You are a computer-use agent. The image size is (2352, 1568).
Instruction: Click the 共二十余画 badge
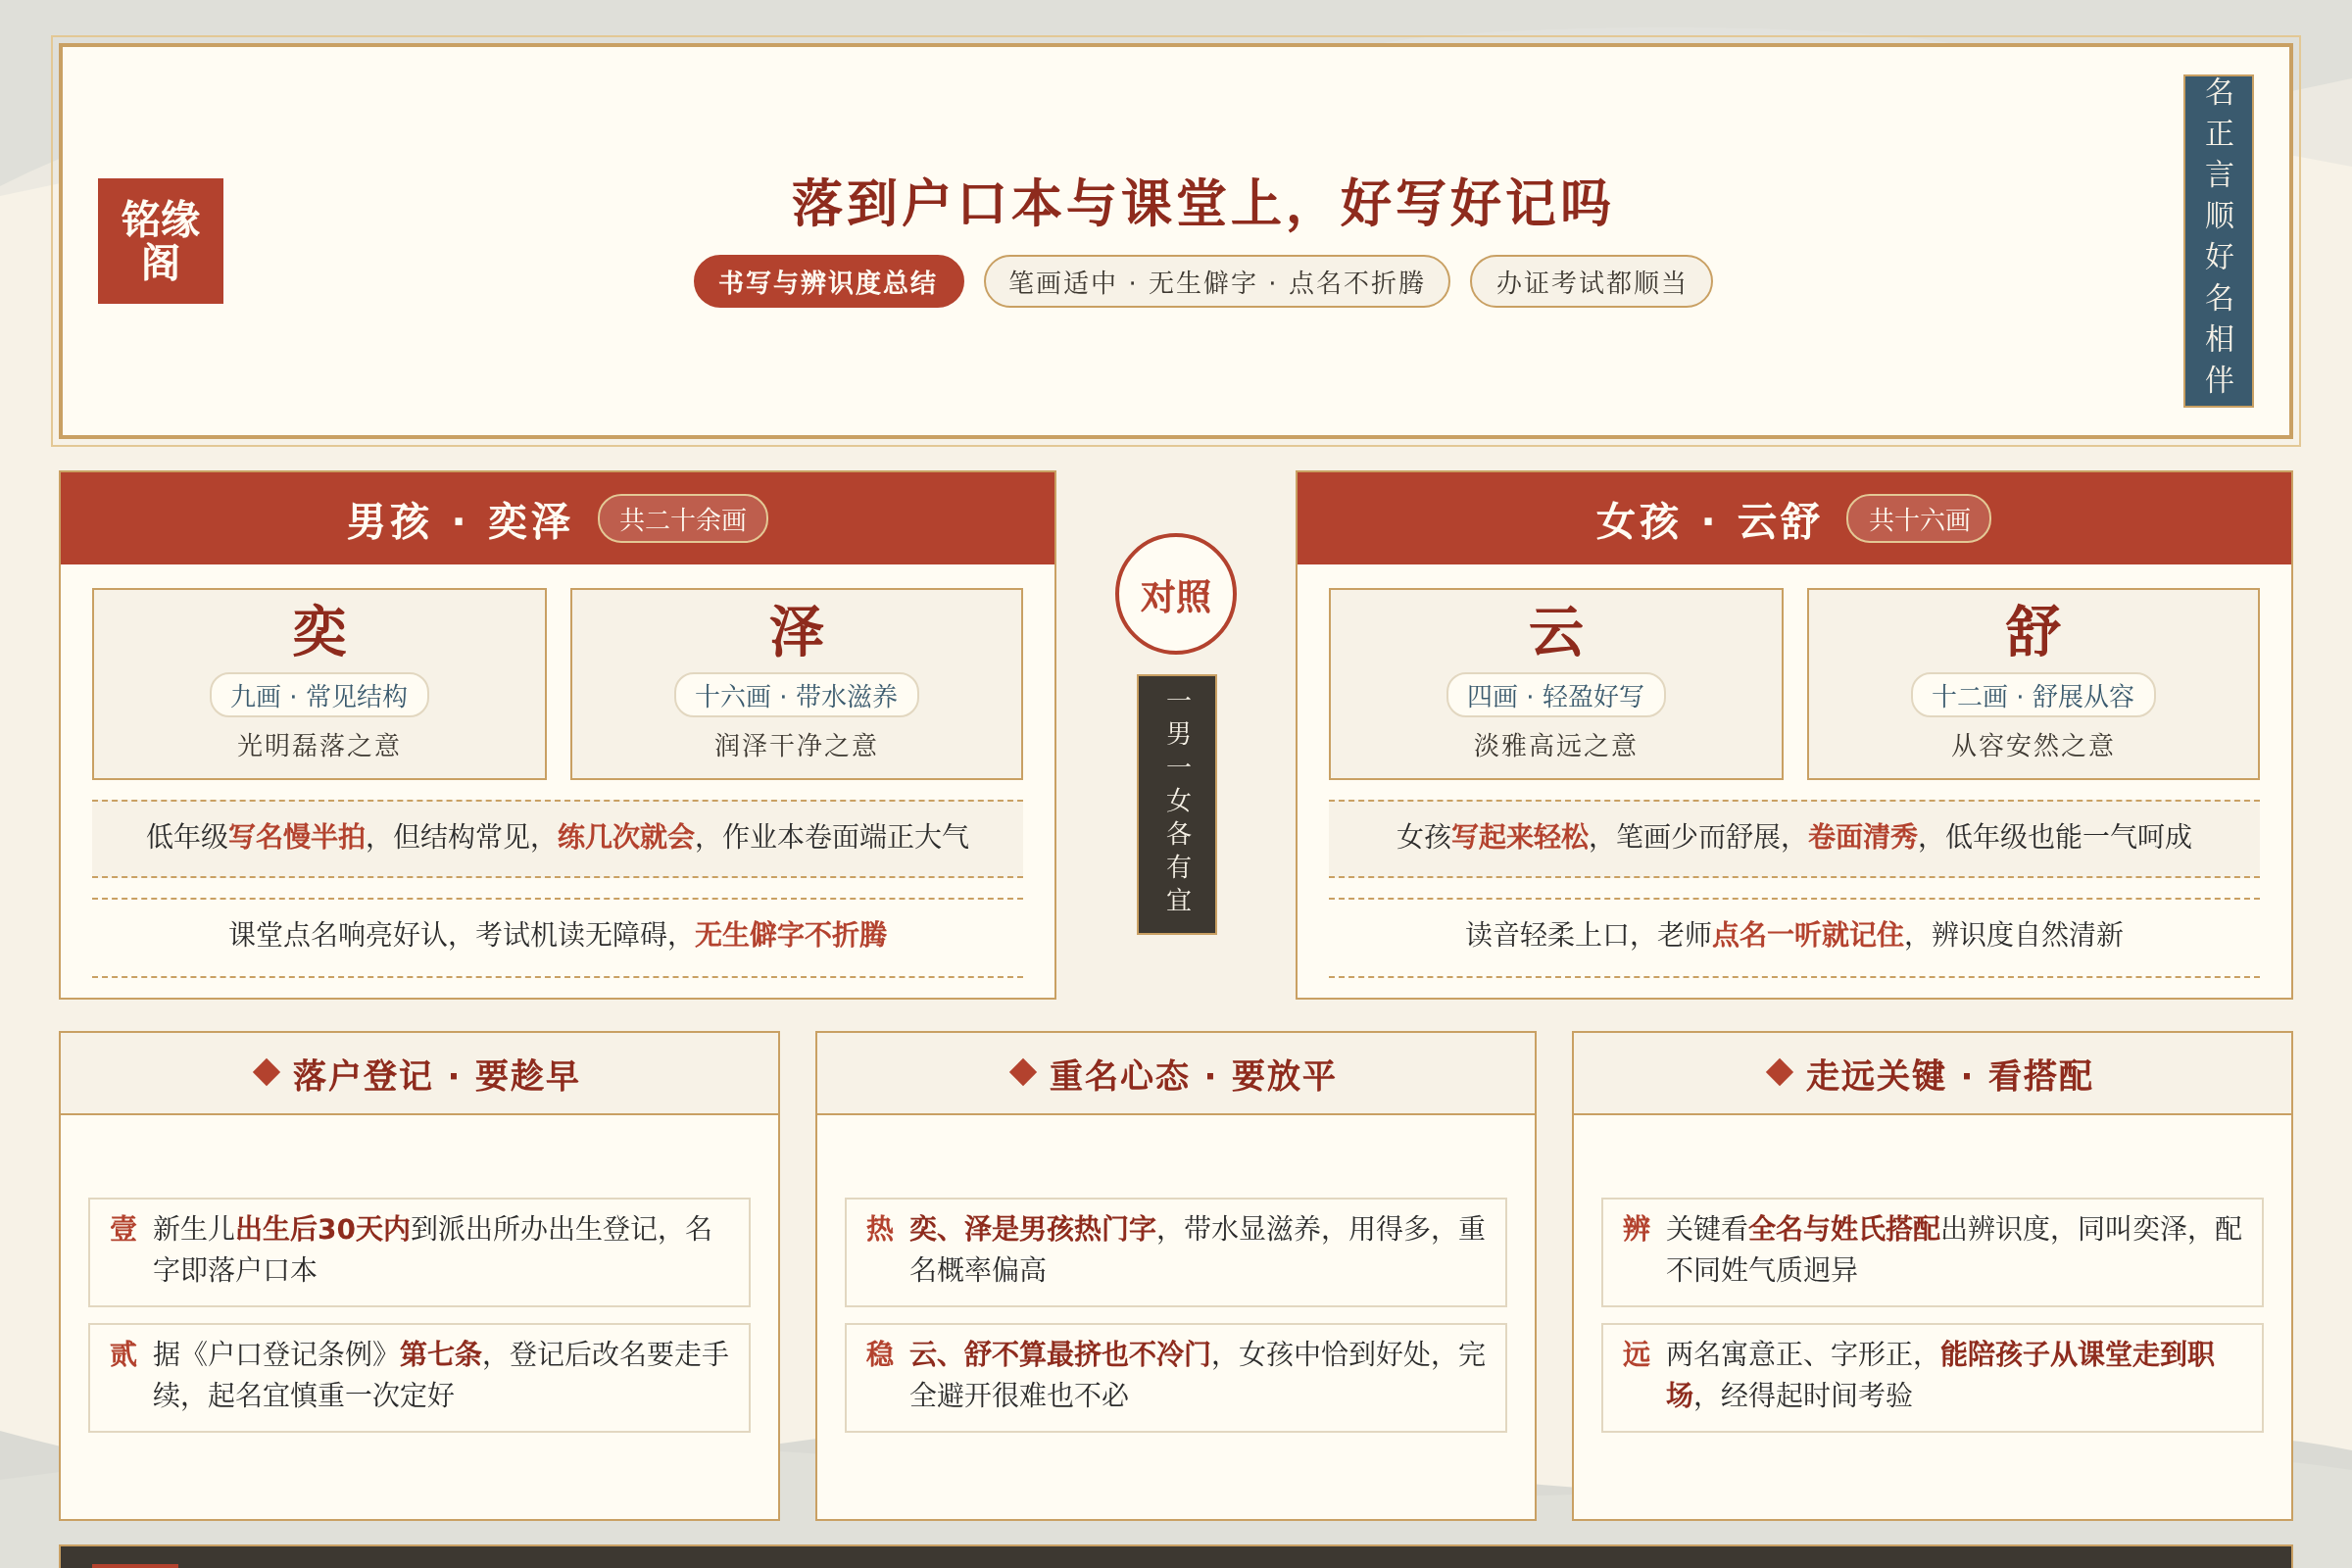point(682,518)
